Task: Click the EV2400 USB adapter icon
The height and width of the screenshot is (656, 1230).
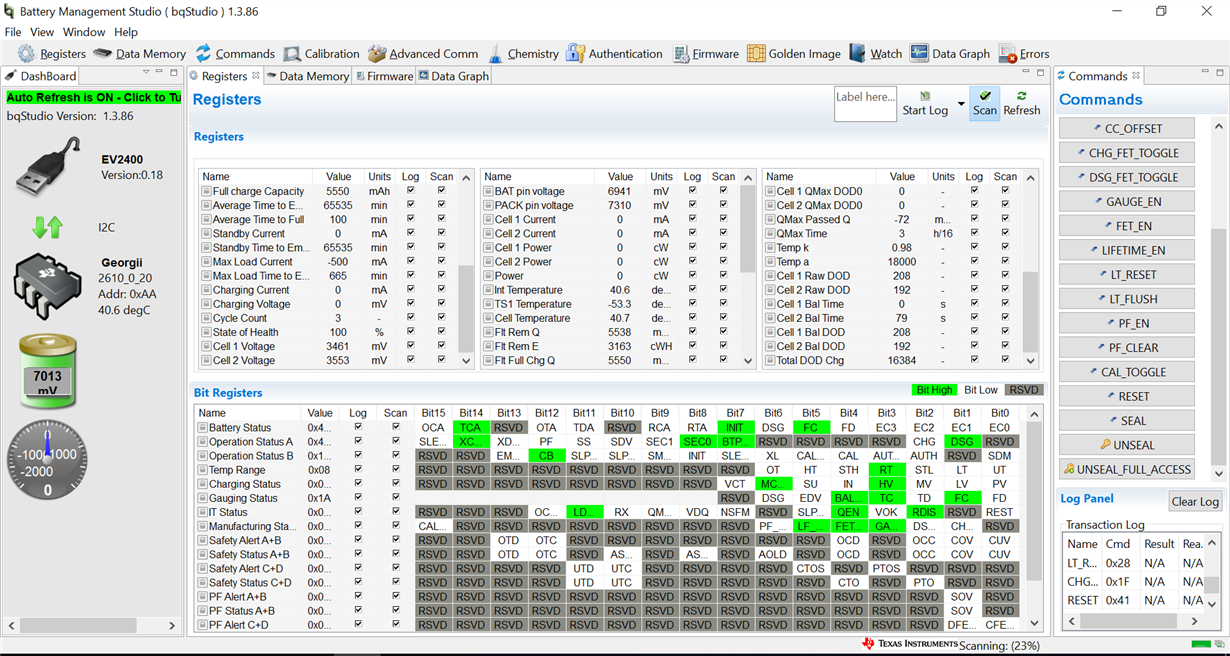Action: point(48,167)
